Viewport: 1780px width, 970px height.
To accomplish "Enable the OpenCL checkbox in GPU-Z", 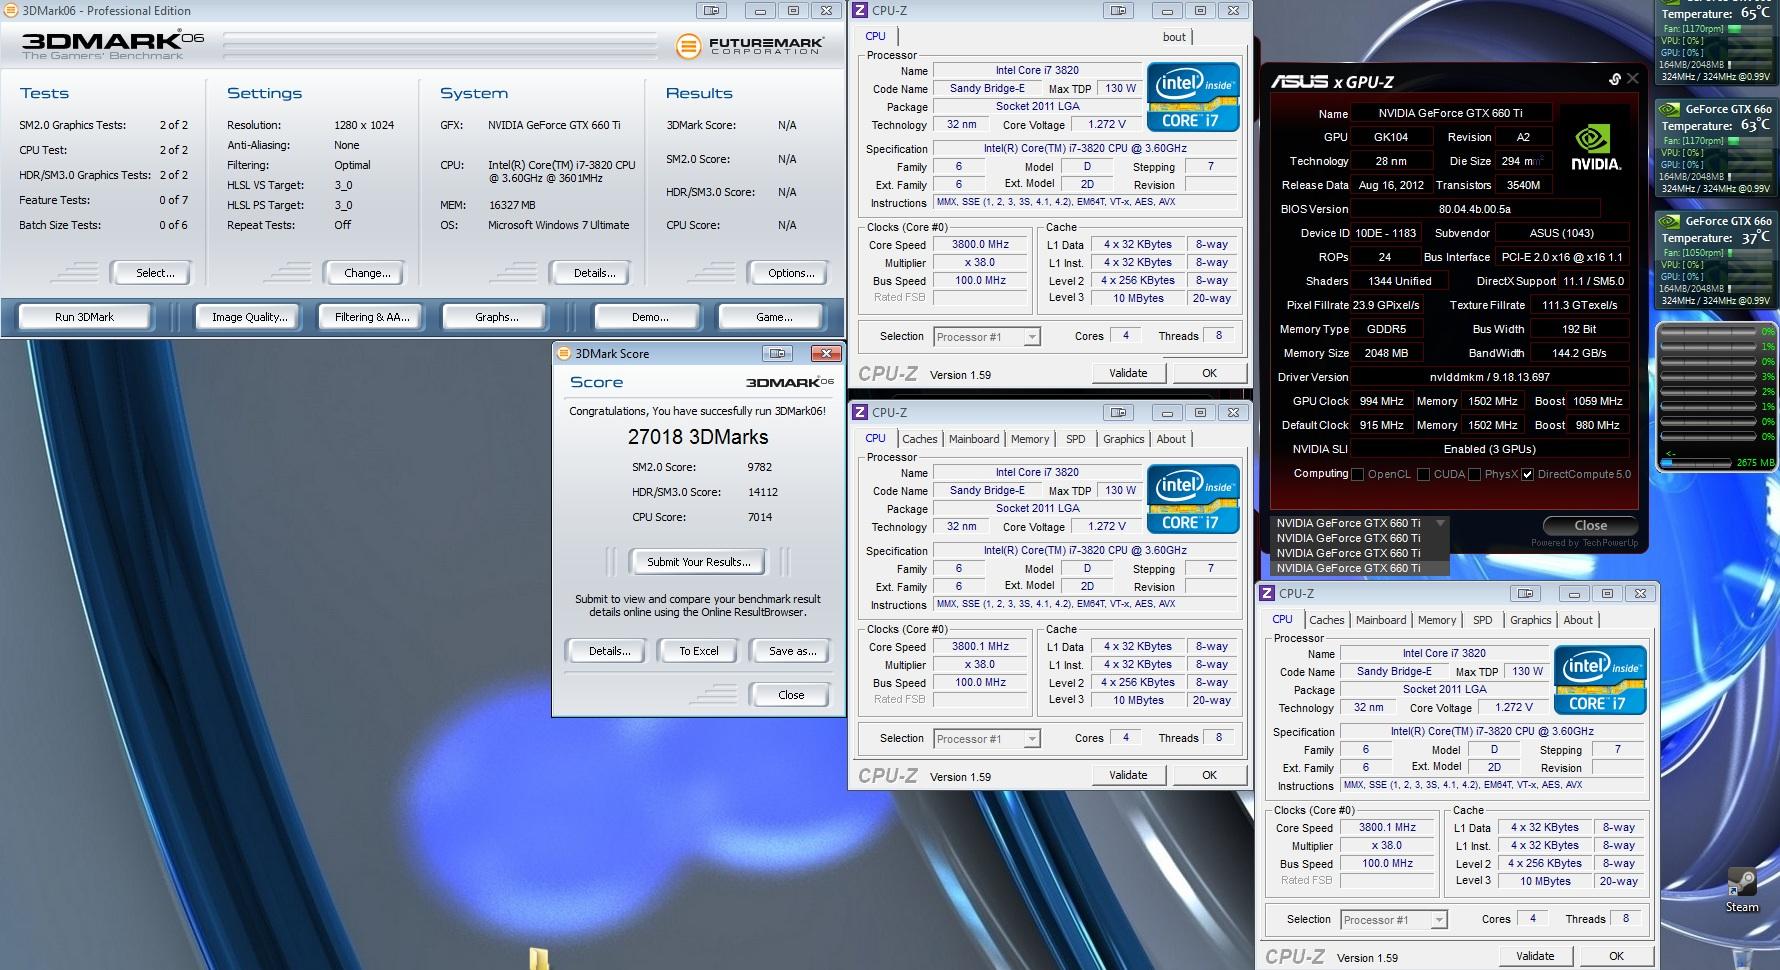I will click(x=1357, y=474).
